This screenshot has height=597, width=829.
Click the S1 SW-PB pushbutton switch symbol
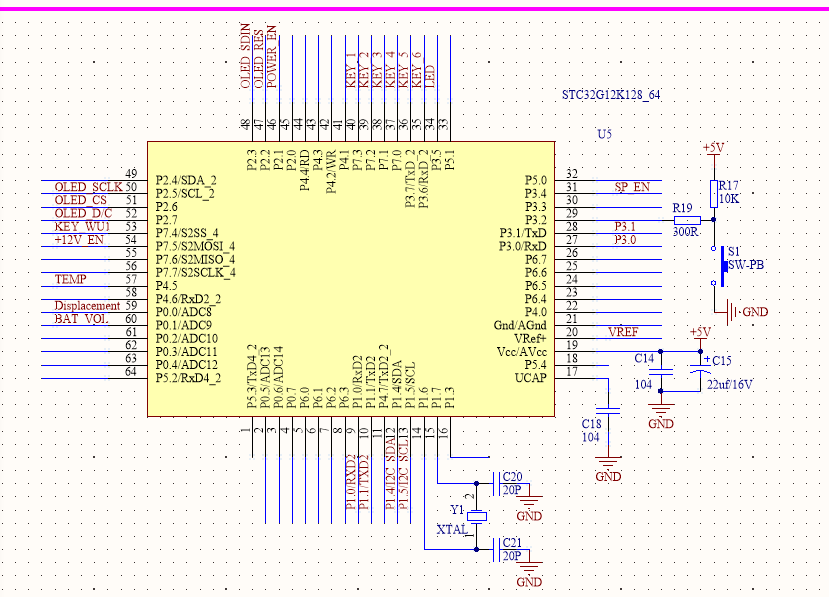pos(719,266)
